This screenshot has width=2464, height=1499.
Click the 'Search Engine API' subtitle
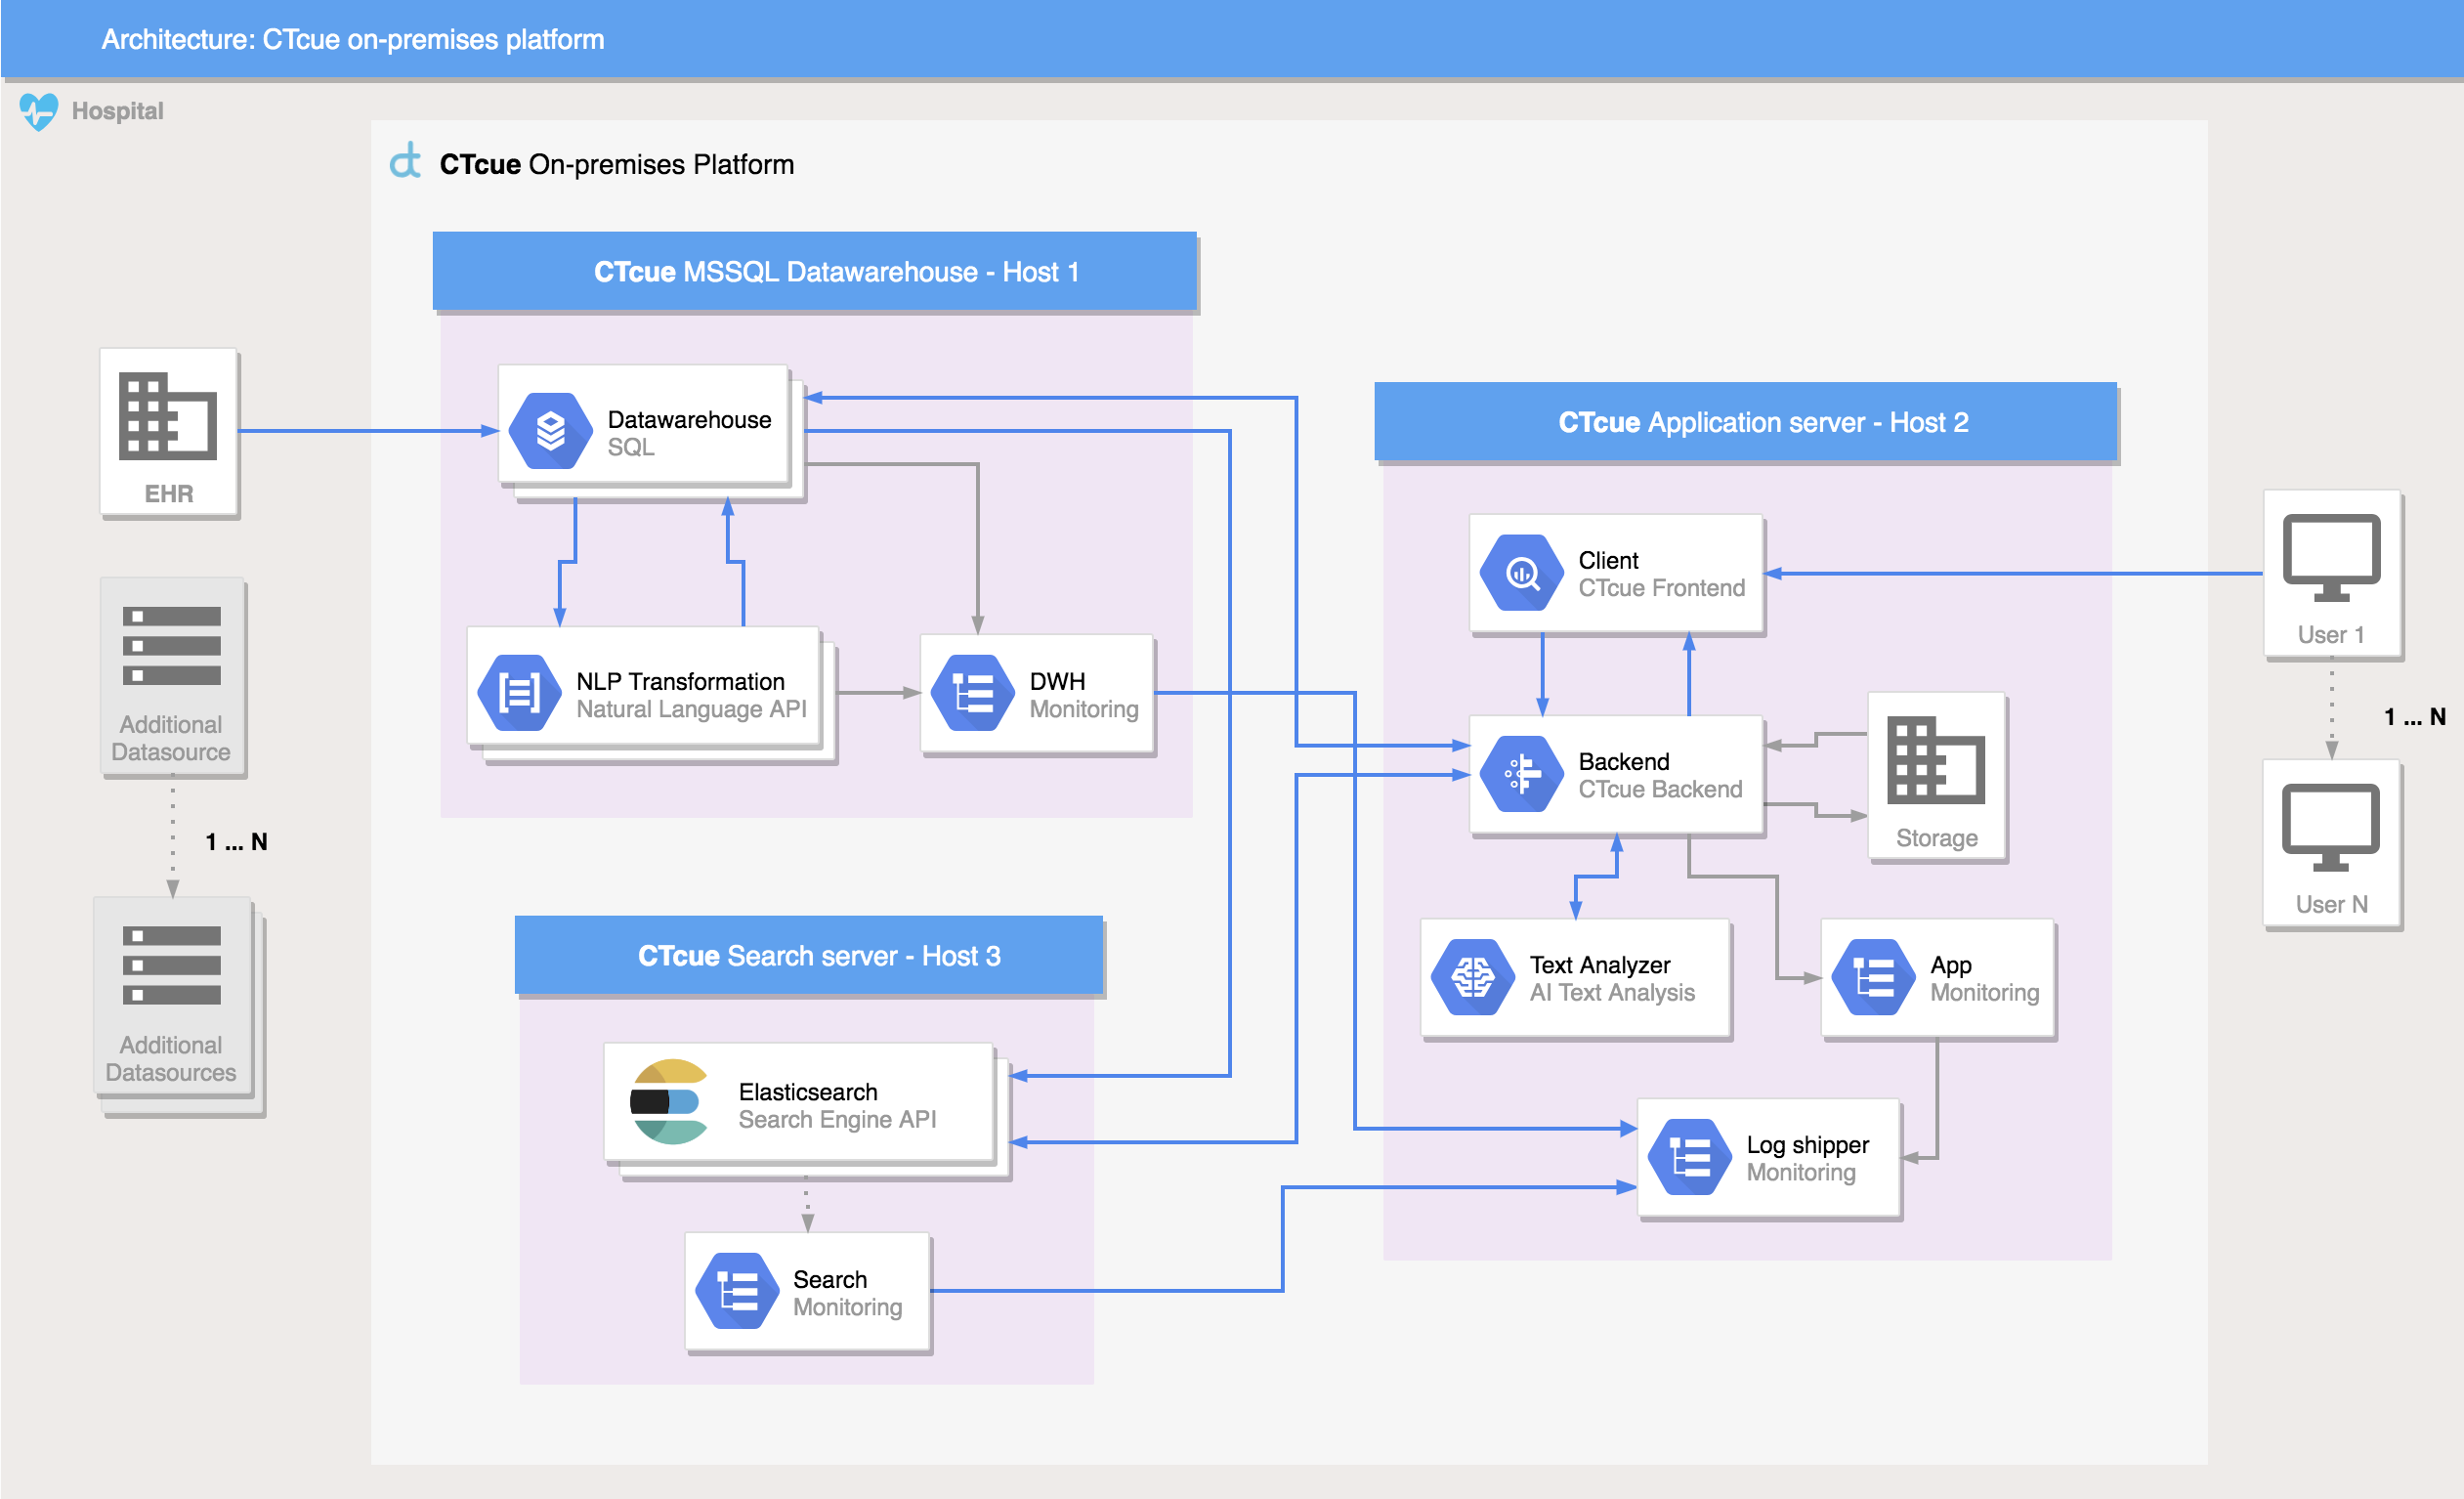837,1120
